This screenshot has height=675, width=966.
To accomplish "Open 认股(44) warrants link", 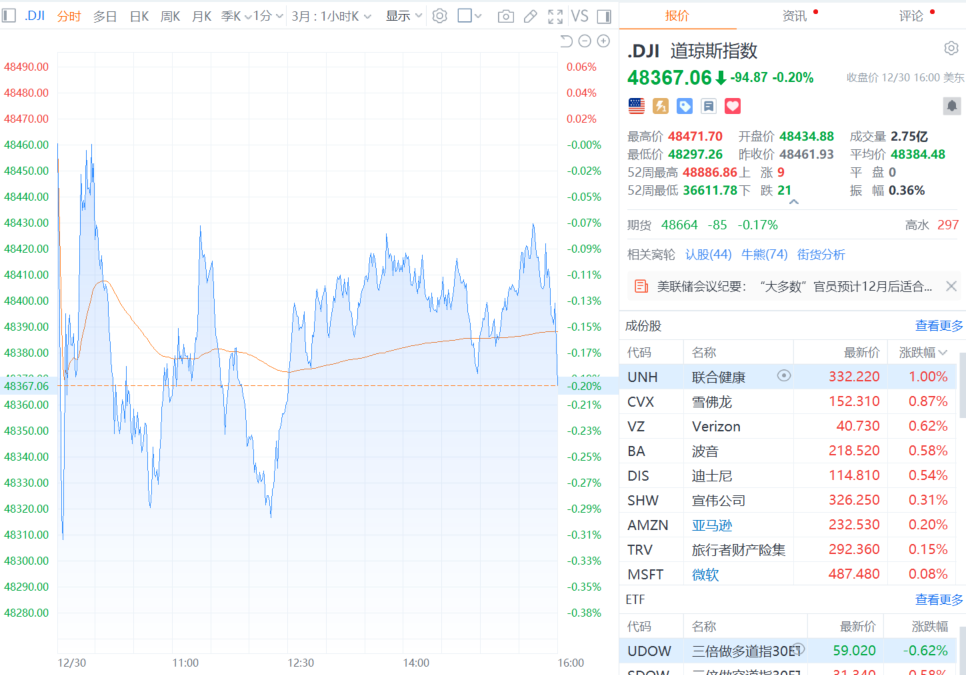I will tap(708, 254).
